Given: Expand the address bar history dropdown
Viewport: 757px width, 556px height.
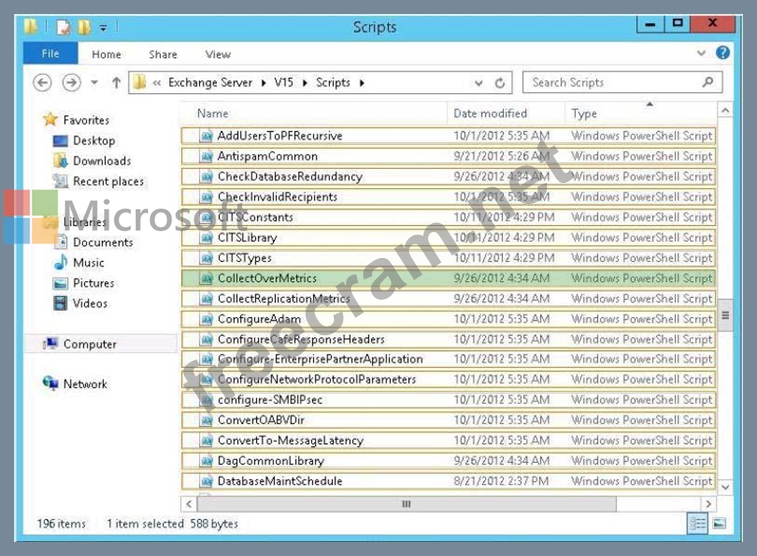Looking at the screenshot, I should click(x=478, y=83).
